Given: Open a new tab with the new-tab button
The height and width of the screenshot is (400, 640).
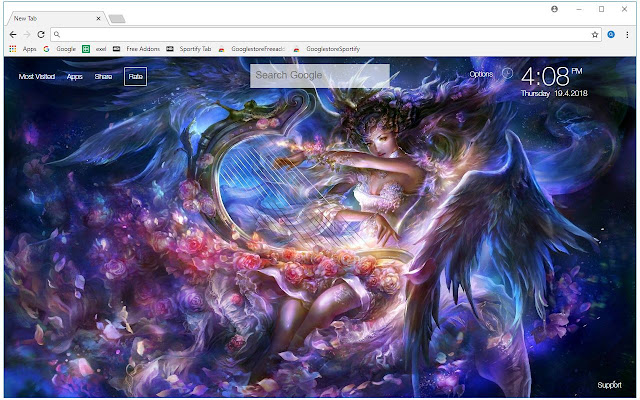Looking at the screenshot, I should coord(117,19).
